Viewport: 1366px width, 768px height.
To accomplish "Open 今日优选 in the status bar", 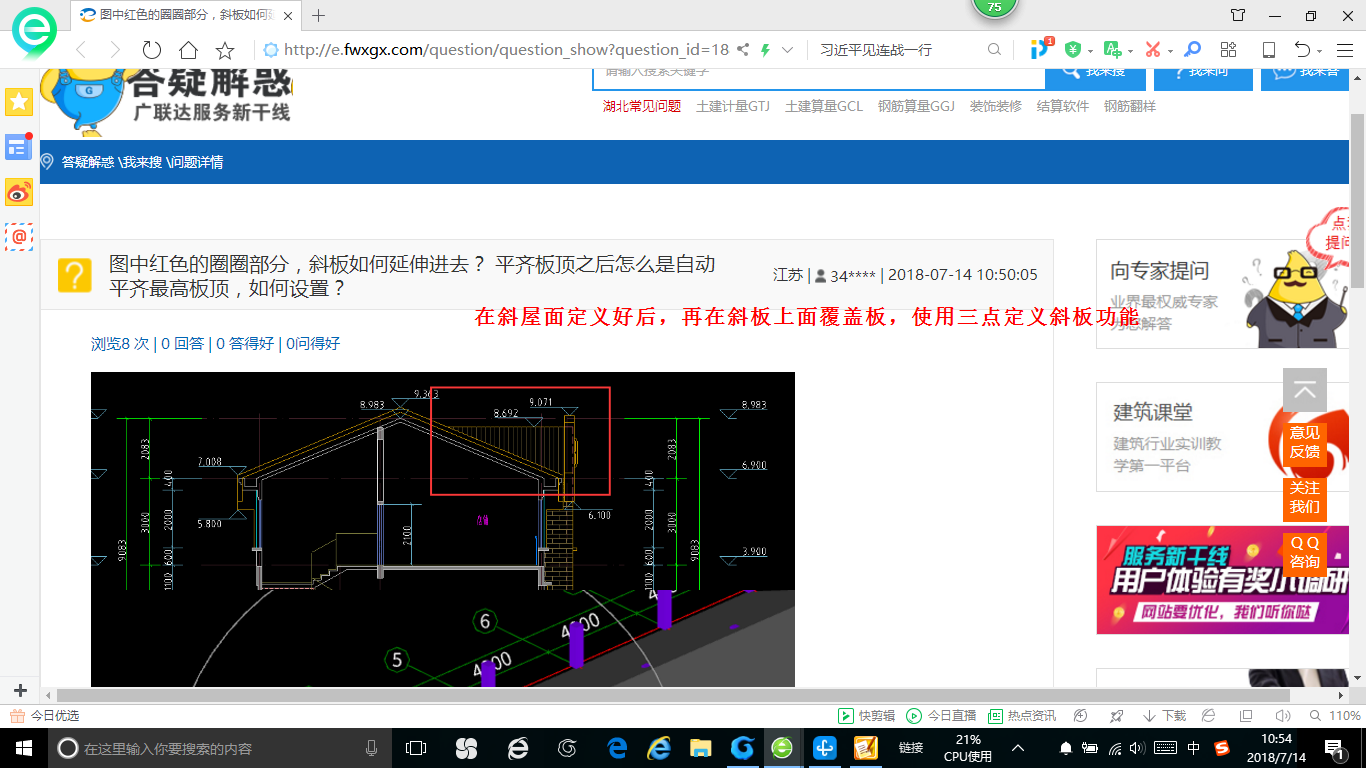I will tap(44, 716).
